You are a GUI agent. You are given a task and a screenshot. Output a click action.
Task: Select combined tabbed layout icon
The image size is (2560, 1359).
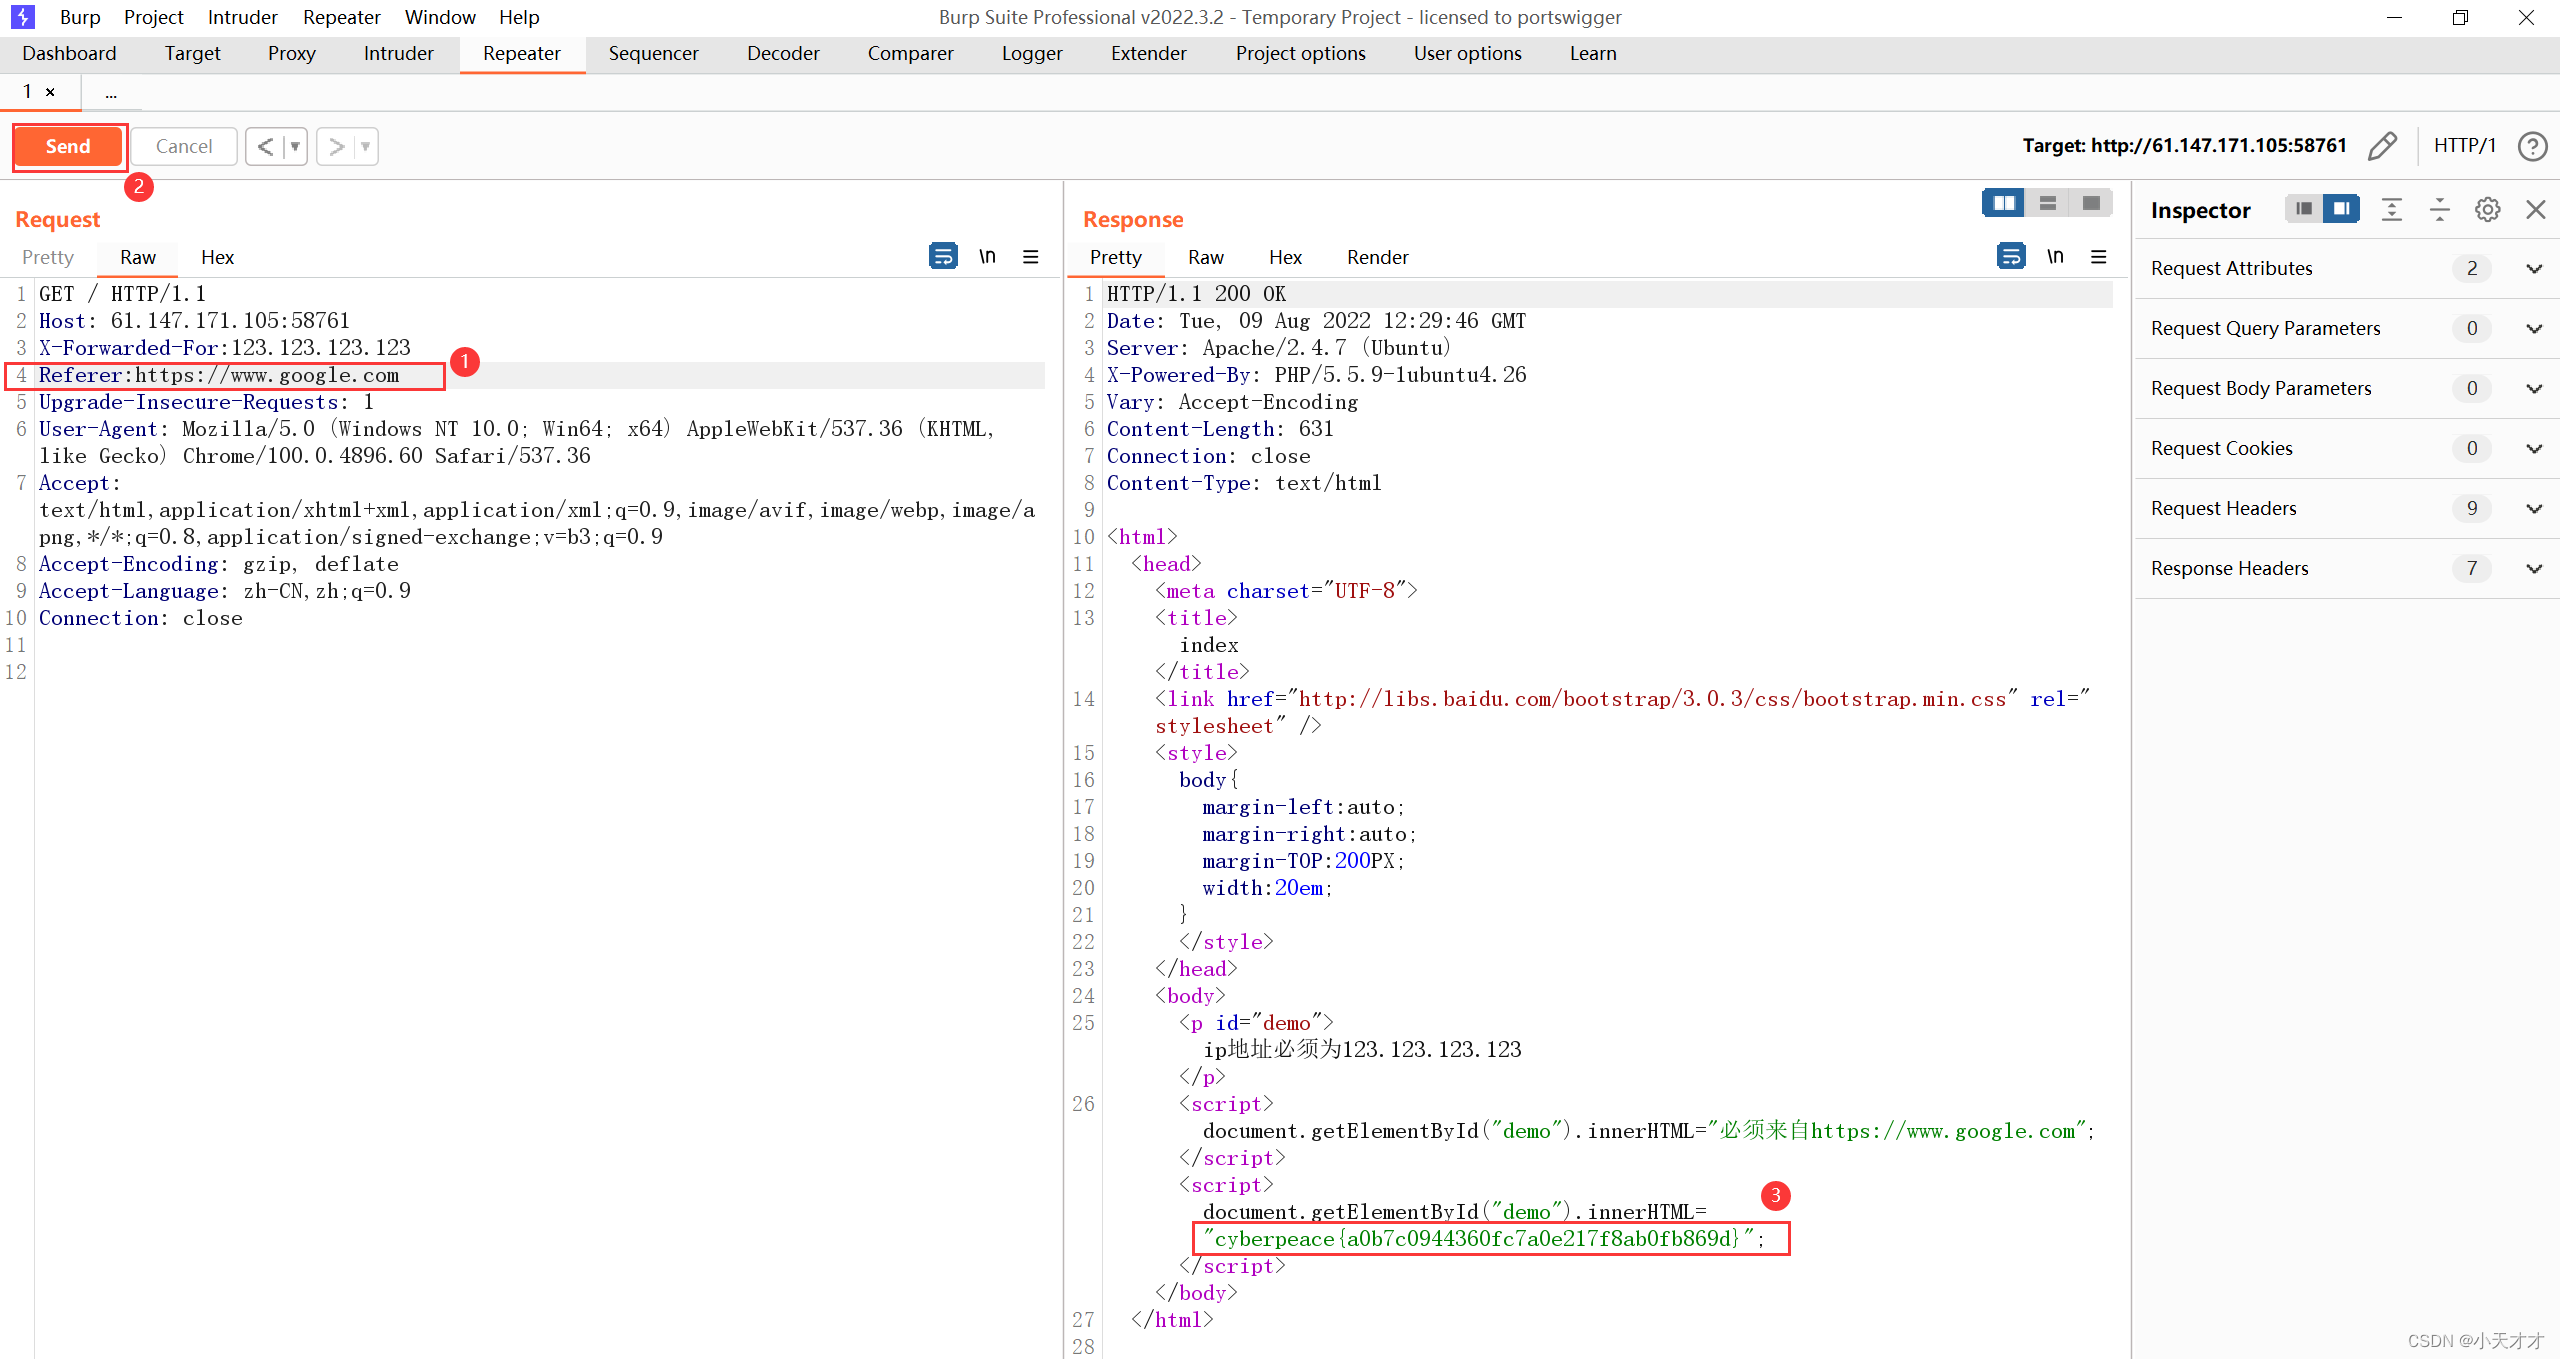point(2090,203)
